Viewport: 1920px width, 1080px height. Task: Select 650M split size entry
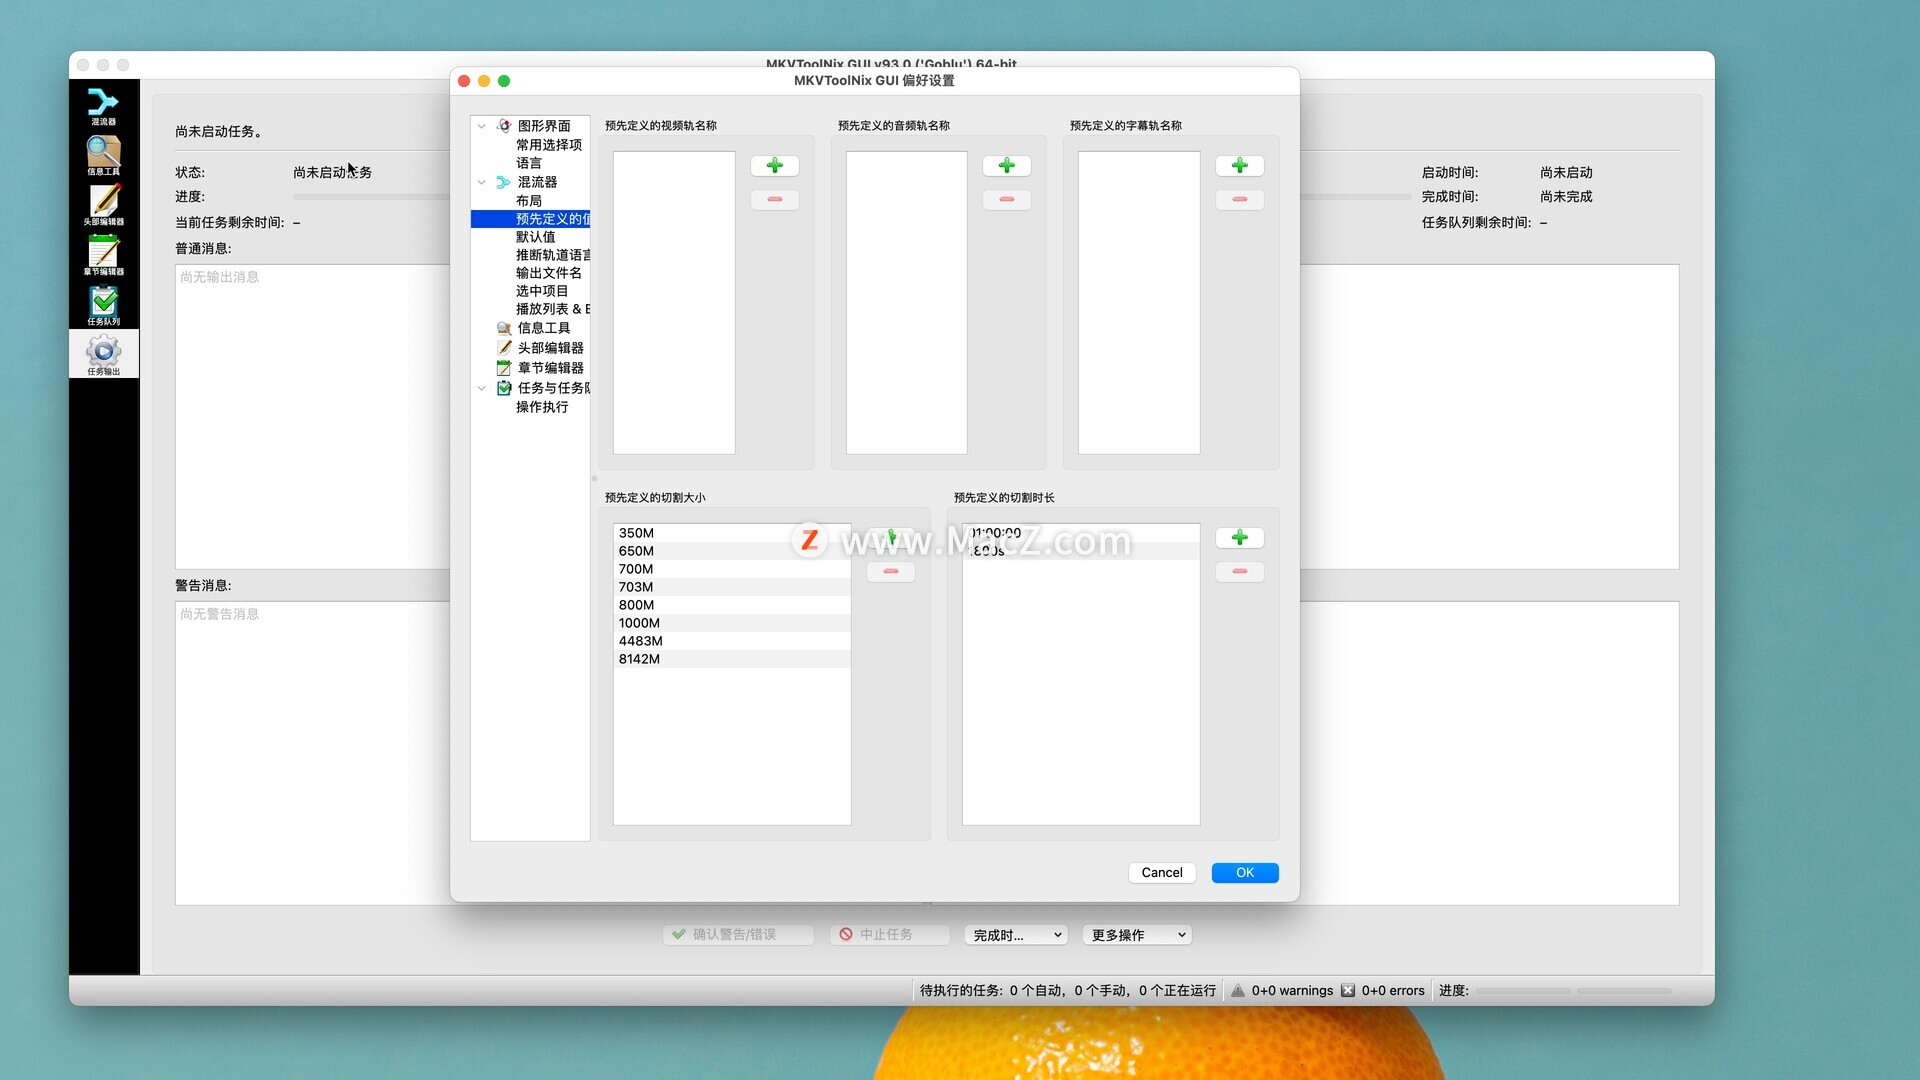click(x=731, y=551)
